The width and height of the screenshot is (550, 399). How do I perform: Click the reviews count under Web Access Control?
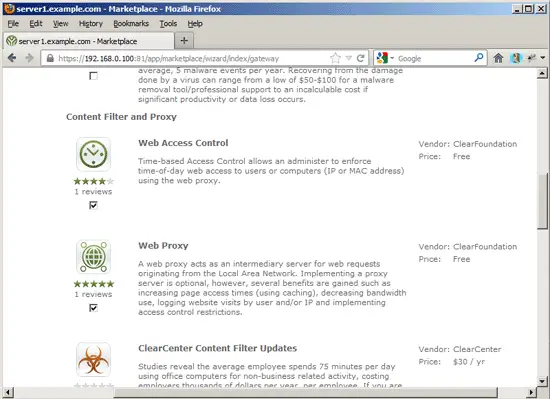click(x=93, y=192)
